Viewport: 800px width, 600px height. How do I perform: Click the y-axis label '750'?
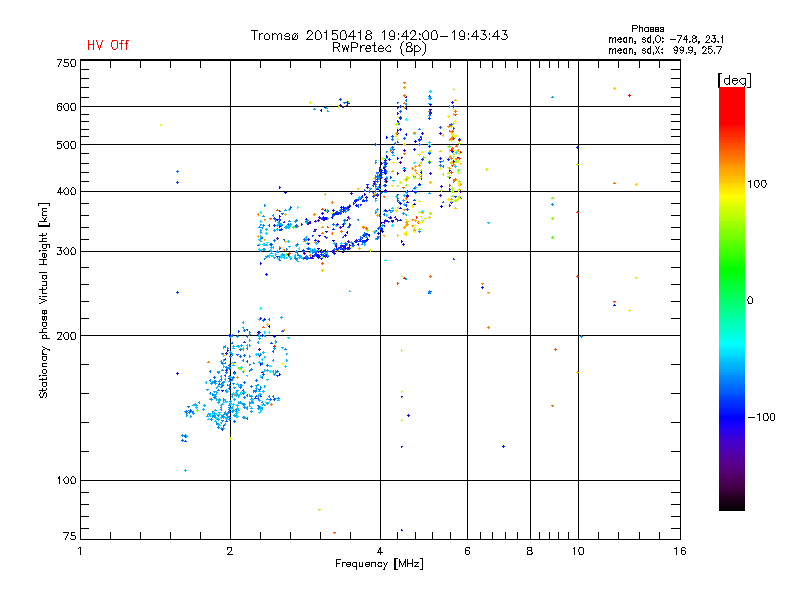(66, 63)
